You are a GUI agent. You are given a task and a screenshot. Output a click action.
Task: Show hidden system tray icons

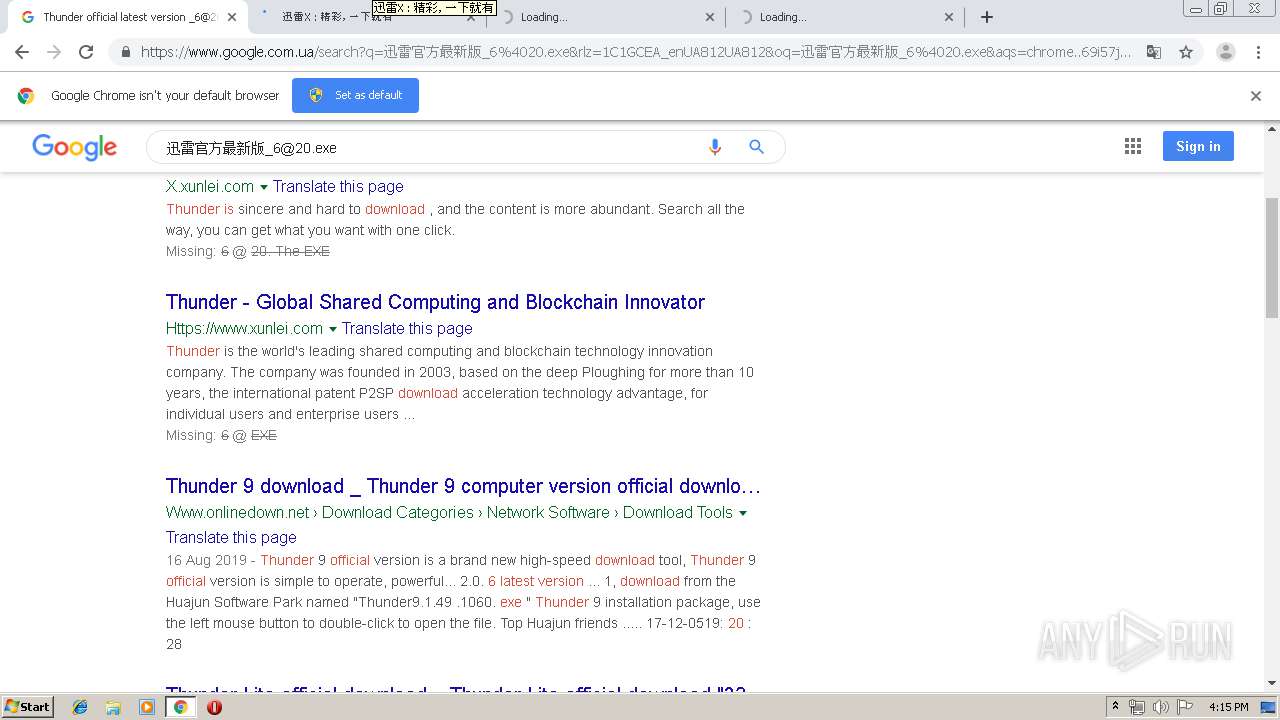(x=1115, y=707)
